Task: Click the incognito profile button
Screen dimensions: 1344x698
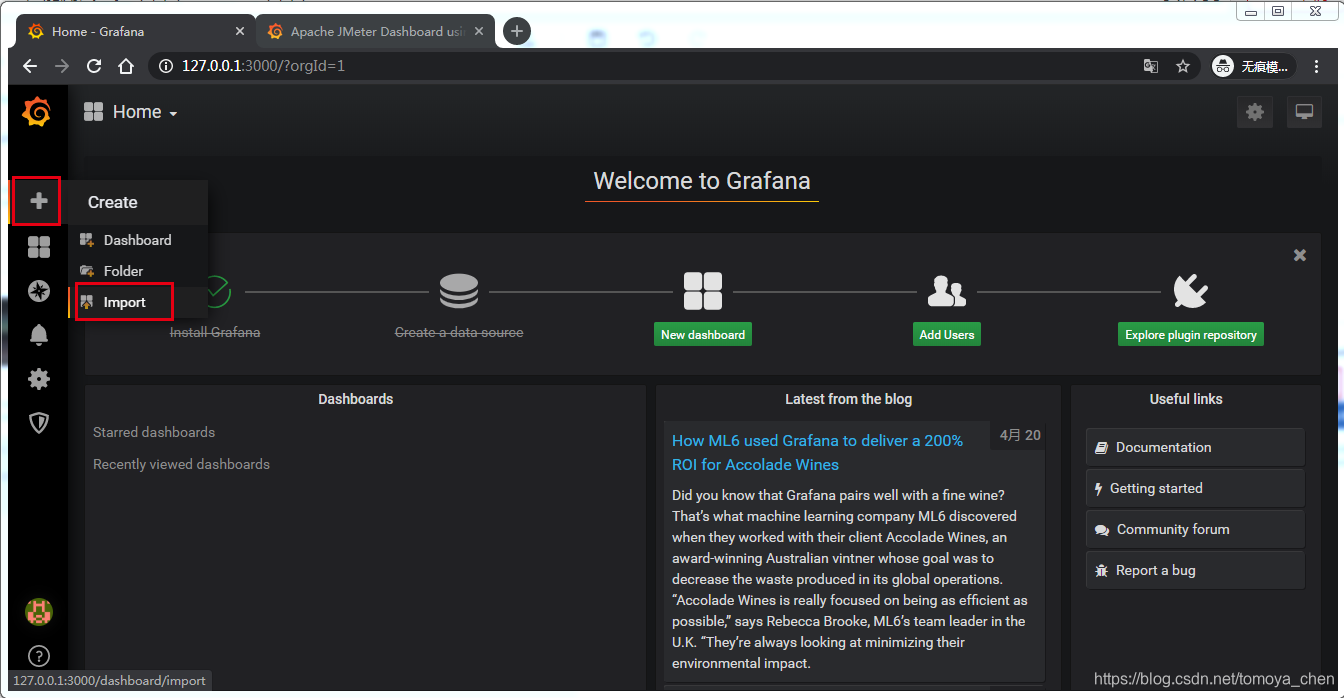Action: tap(1254, 66)
